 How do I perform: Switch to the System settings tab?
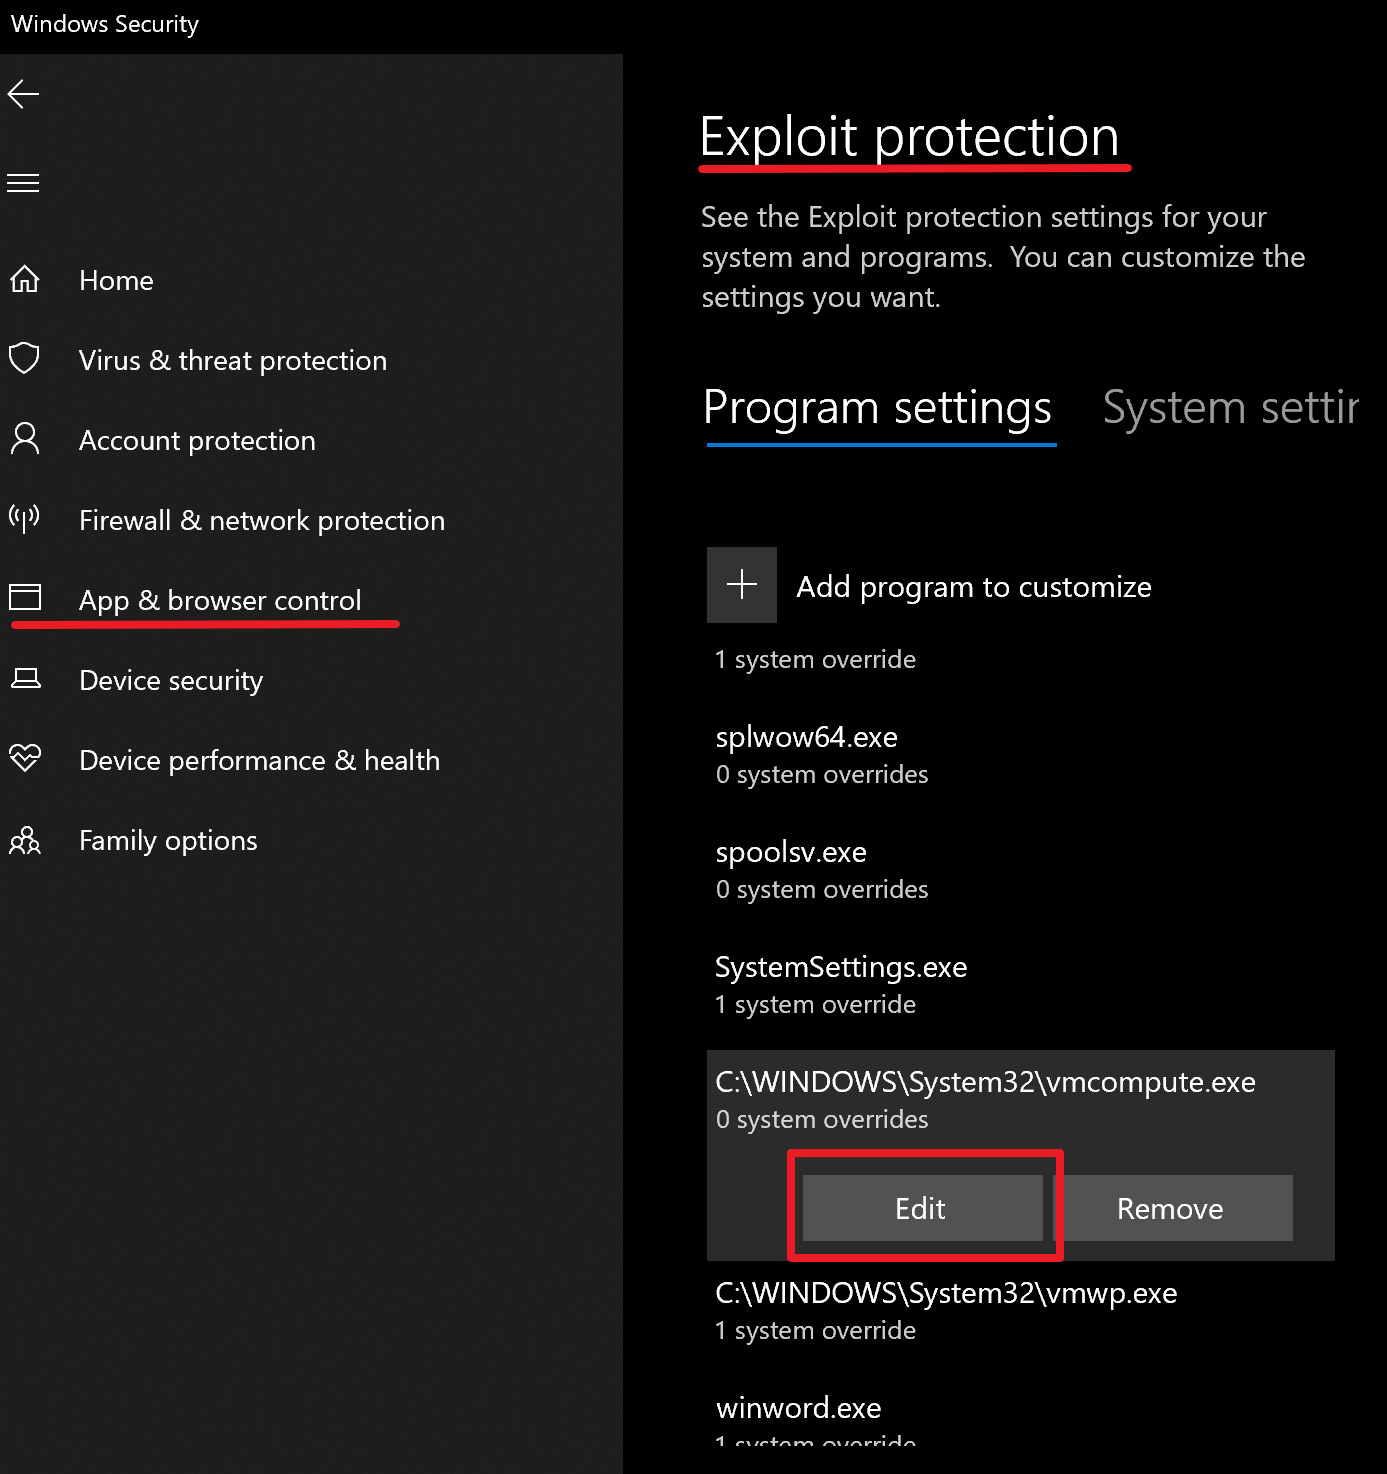coord(1230,408)
